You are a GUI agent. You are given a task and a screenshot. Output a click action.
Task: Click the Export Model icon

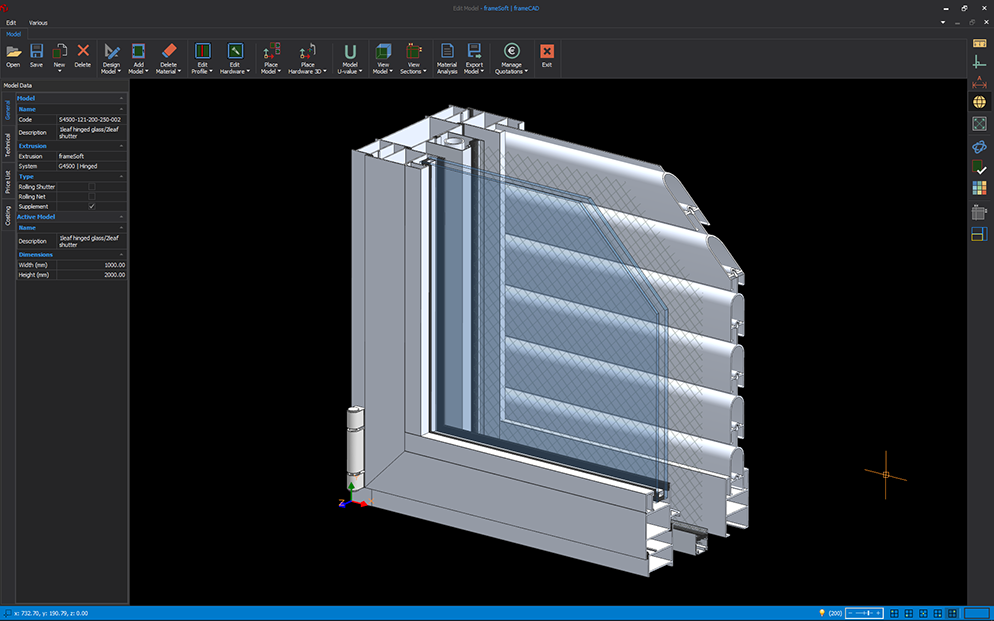tap(474, 52)
